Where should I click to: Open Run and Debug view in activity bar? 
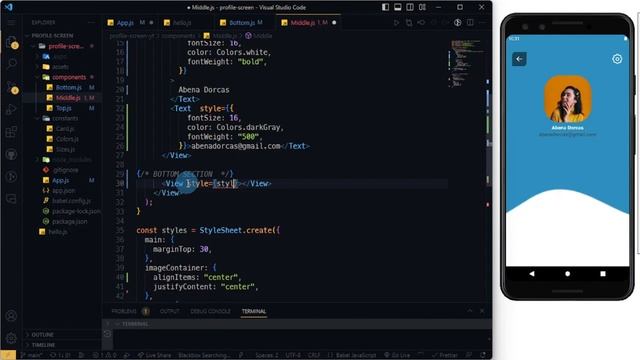click(11, 109)
